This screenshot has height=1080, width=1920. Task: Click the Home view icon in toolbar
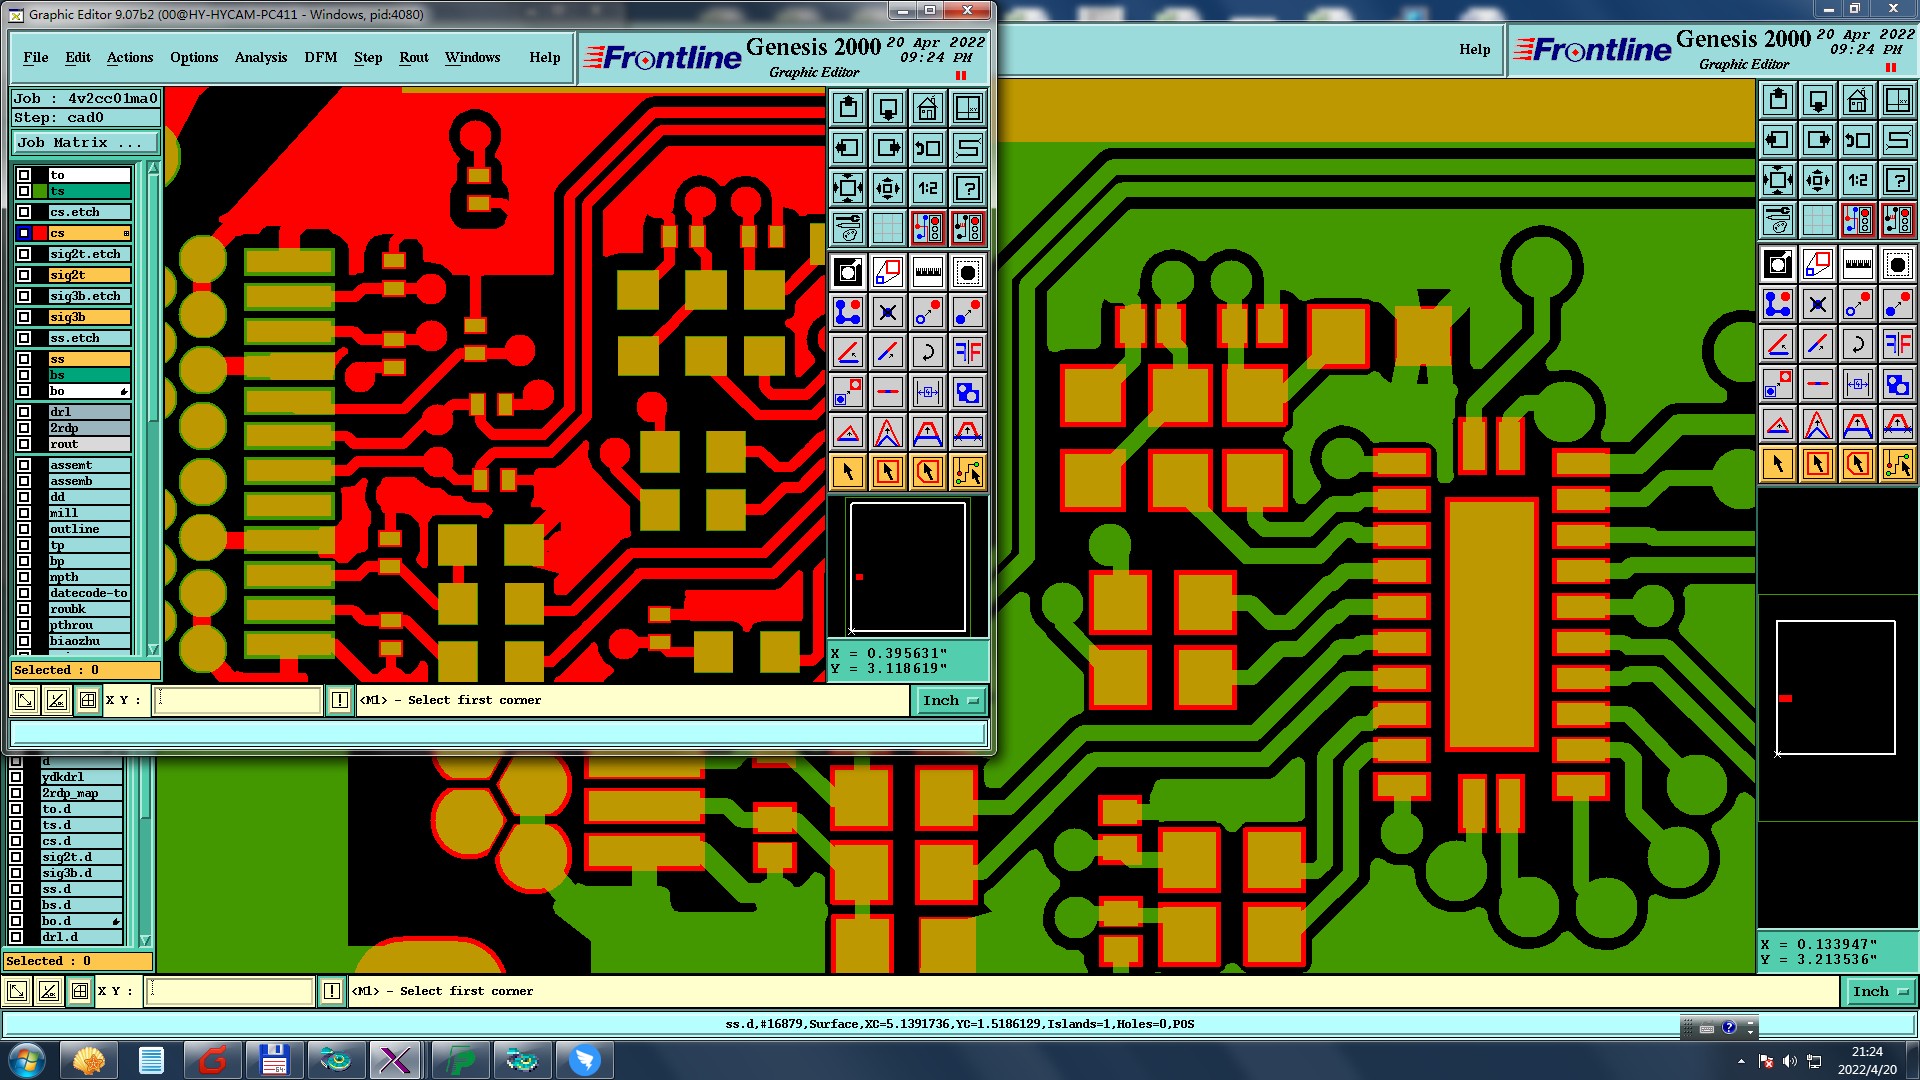point(927,108)
